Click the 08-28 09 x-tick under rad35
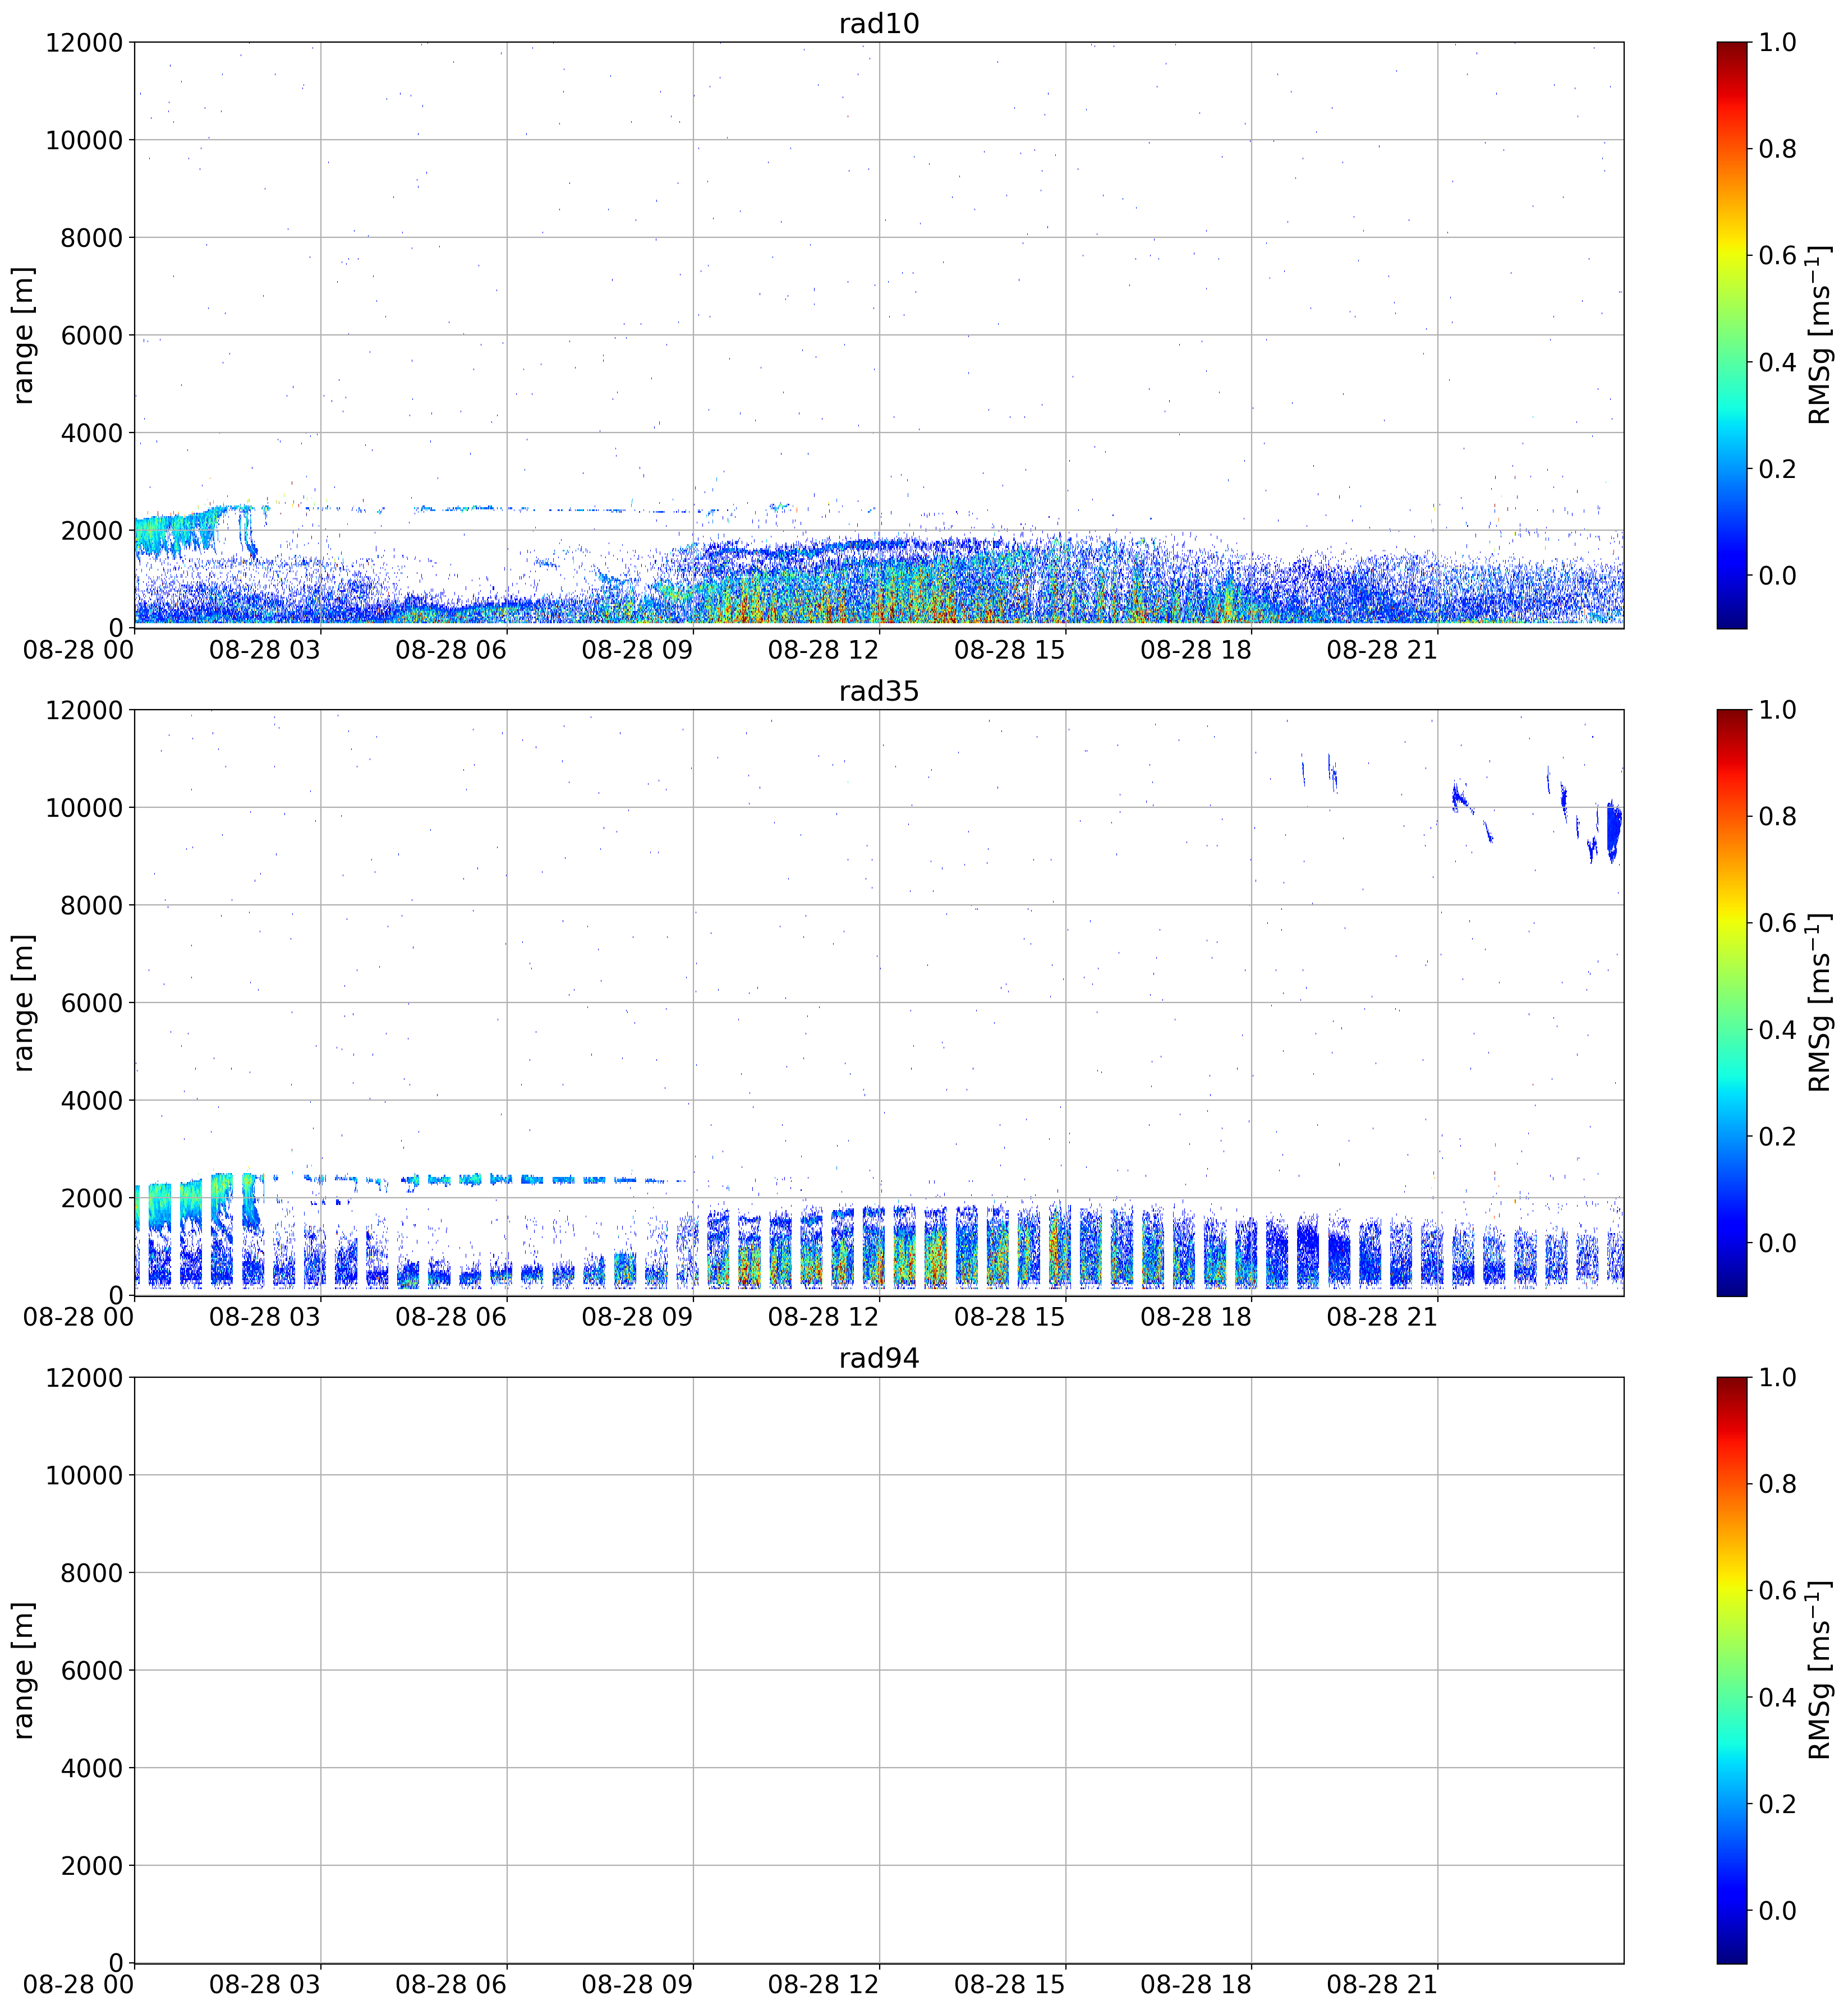Screen dimensions: 1848x2010 [x=637, y=1317]
